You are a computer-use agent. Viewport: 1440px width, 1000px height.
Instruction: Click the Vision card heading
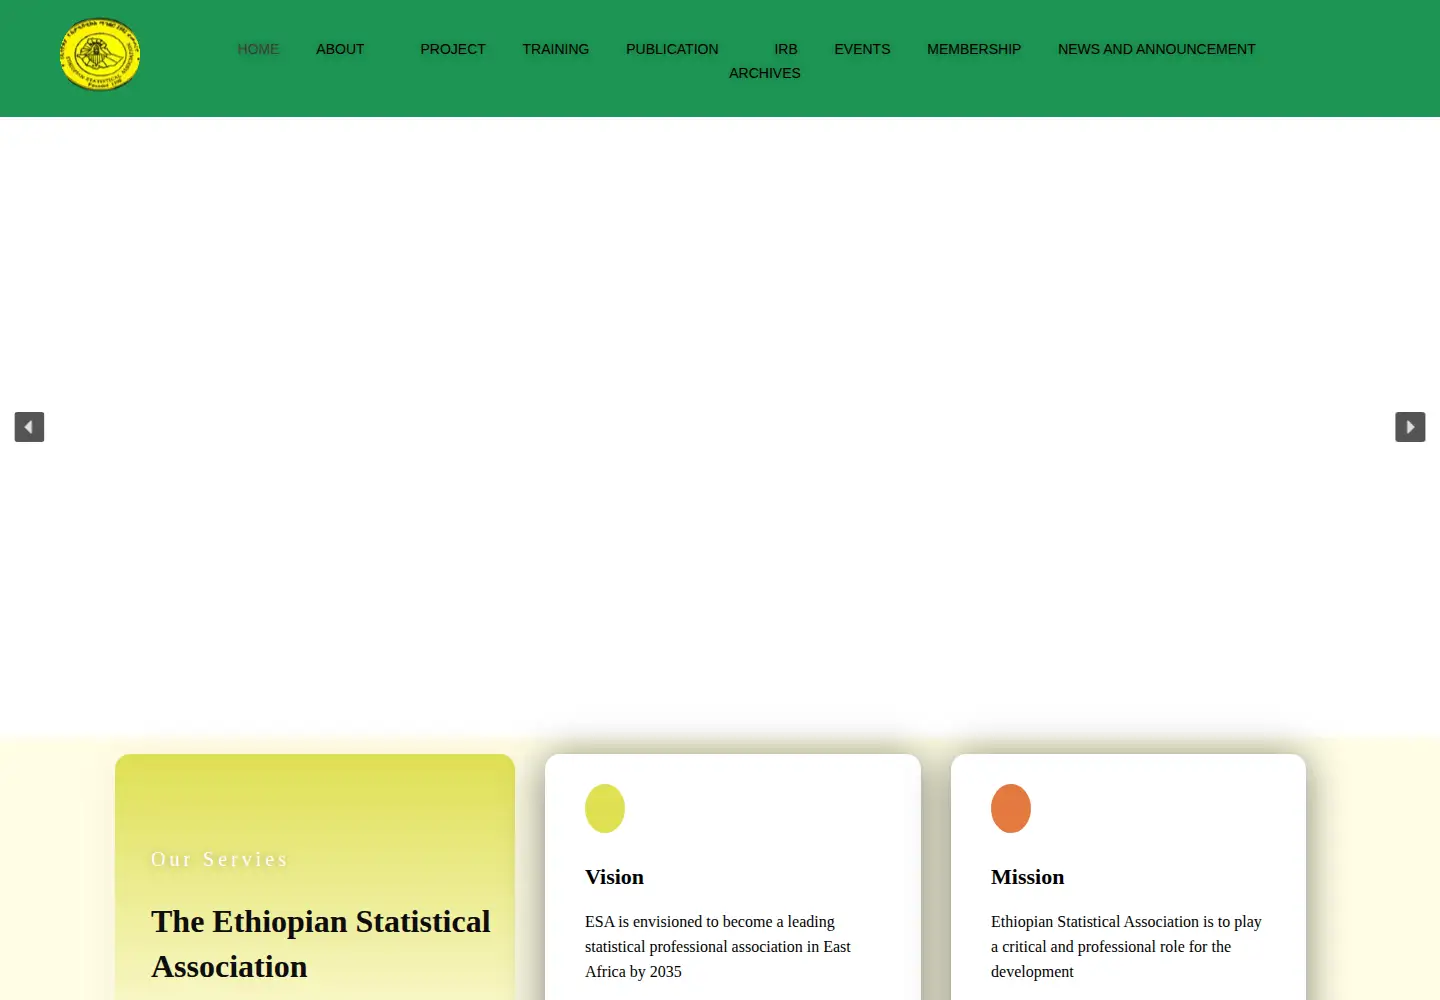click(x=614, y=877)
